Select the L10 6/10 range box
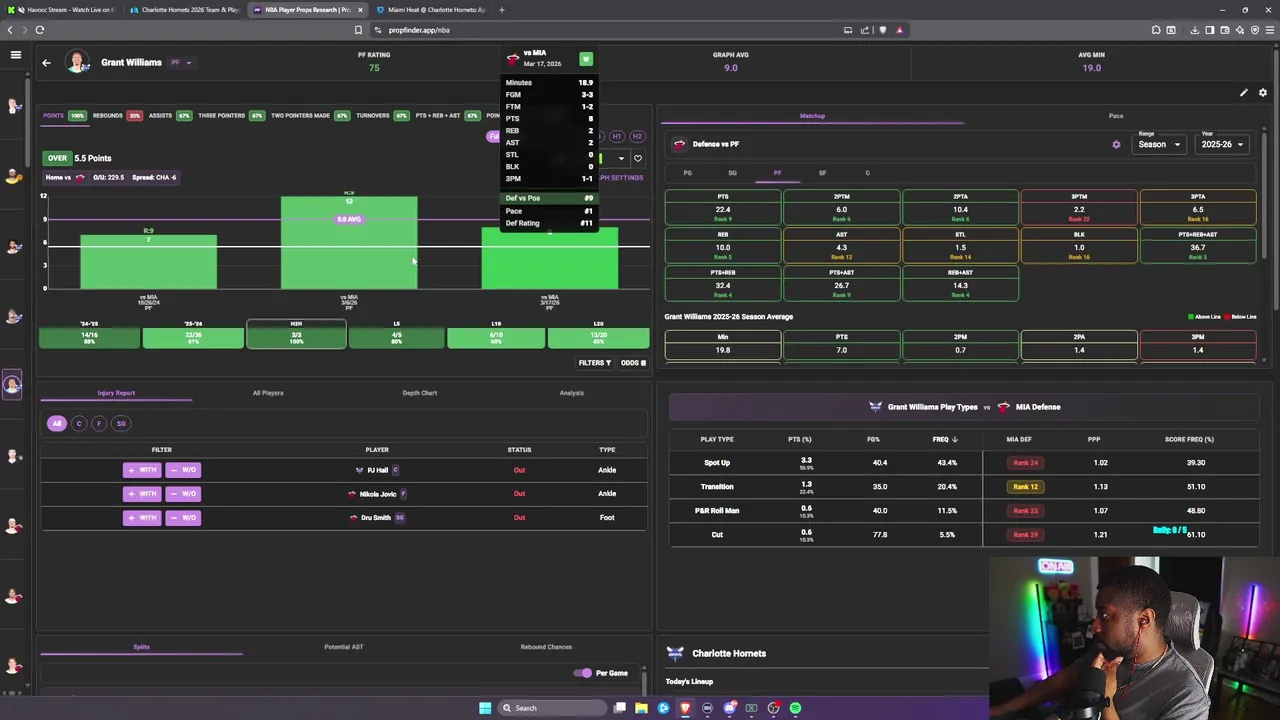 (x=497, y=334)
